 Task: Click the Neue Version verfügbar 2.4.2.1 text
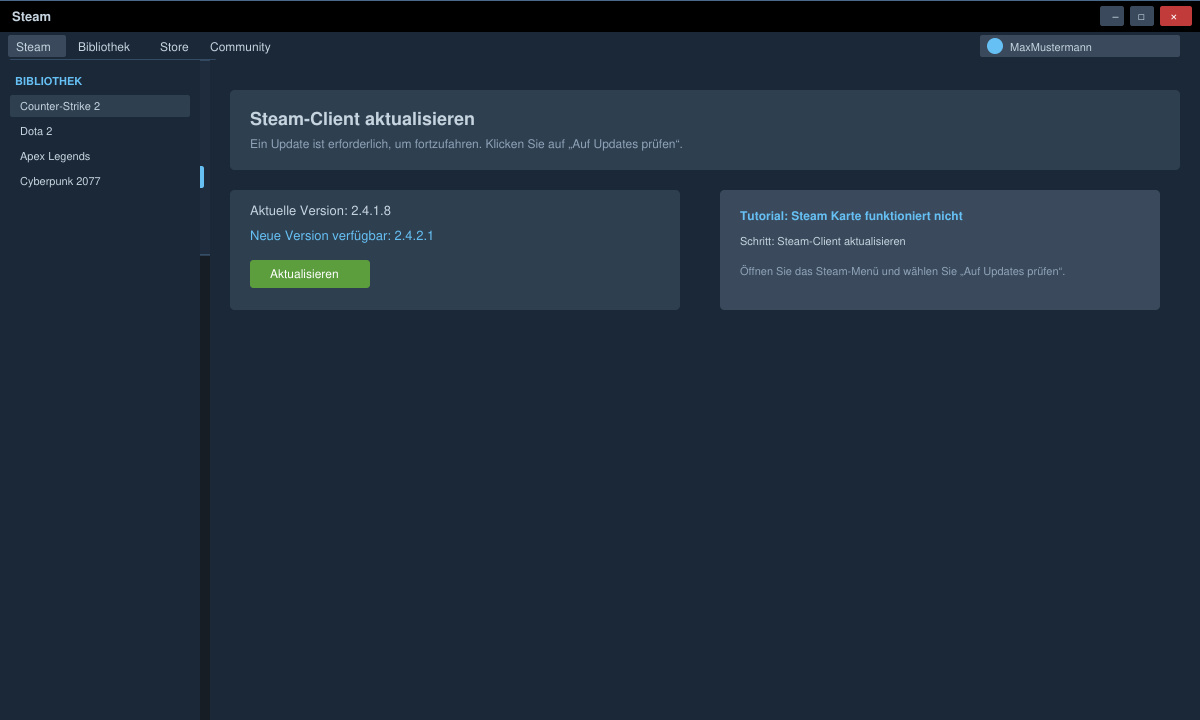click(x=341, y=236)
